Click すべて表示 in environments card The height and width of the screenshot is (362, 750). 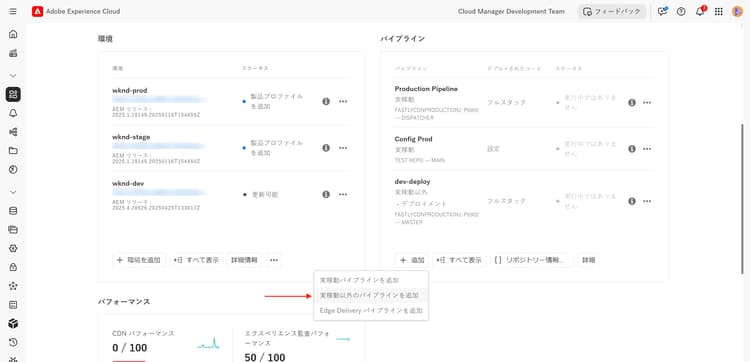(197, 260)
